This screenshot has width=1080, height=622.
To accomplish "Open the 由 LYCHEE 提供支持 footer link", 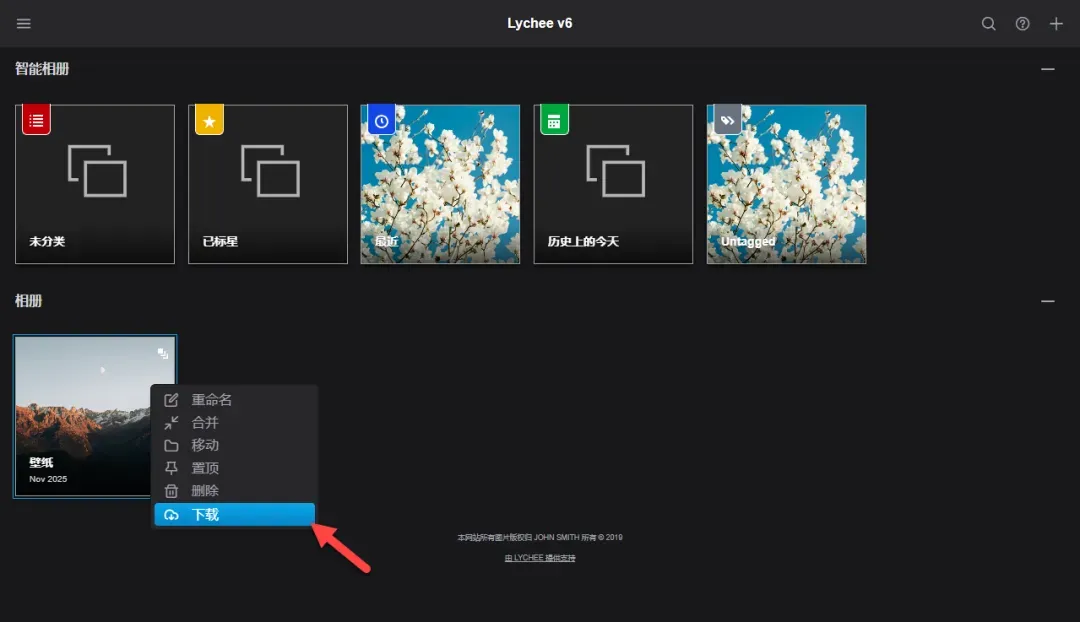I will pyautogui.click(x=540, y=558).
